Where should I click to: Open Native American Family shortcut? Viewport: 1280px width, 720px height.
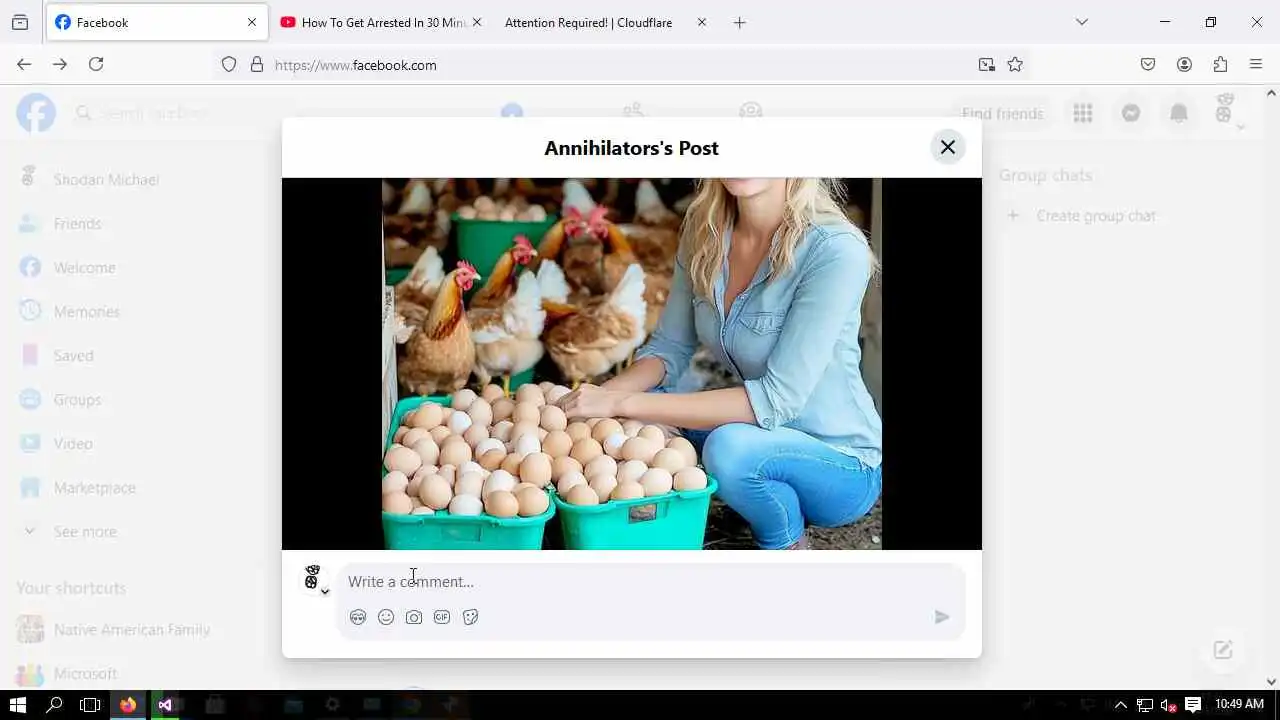(132, 630)
